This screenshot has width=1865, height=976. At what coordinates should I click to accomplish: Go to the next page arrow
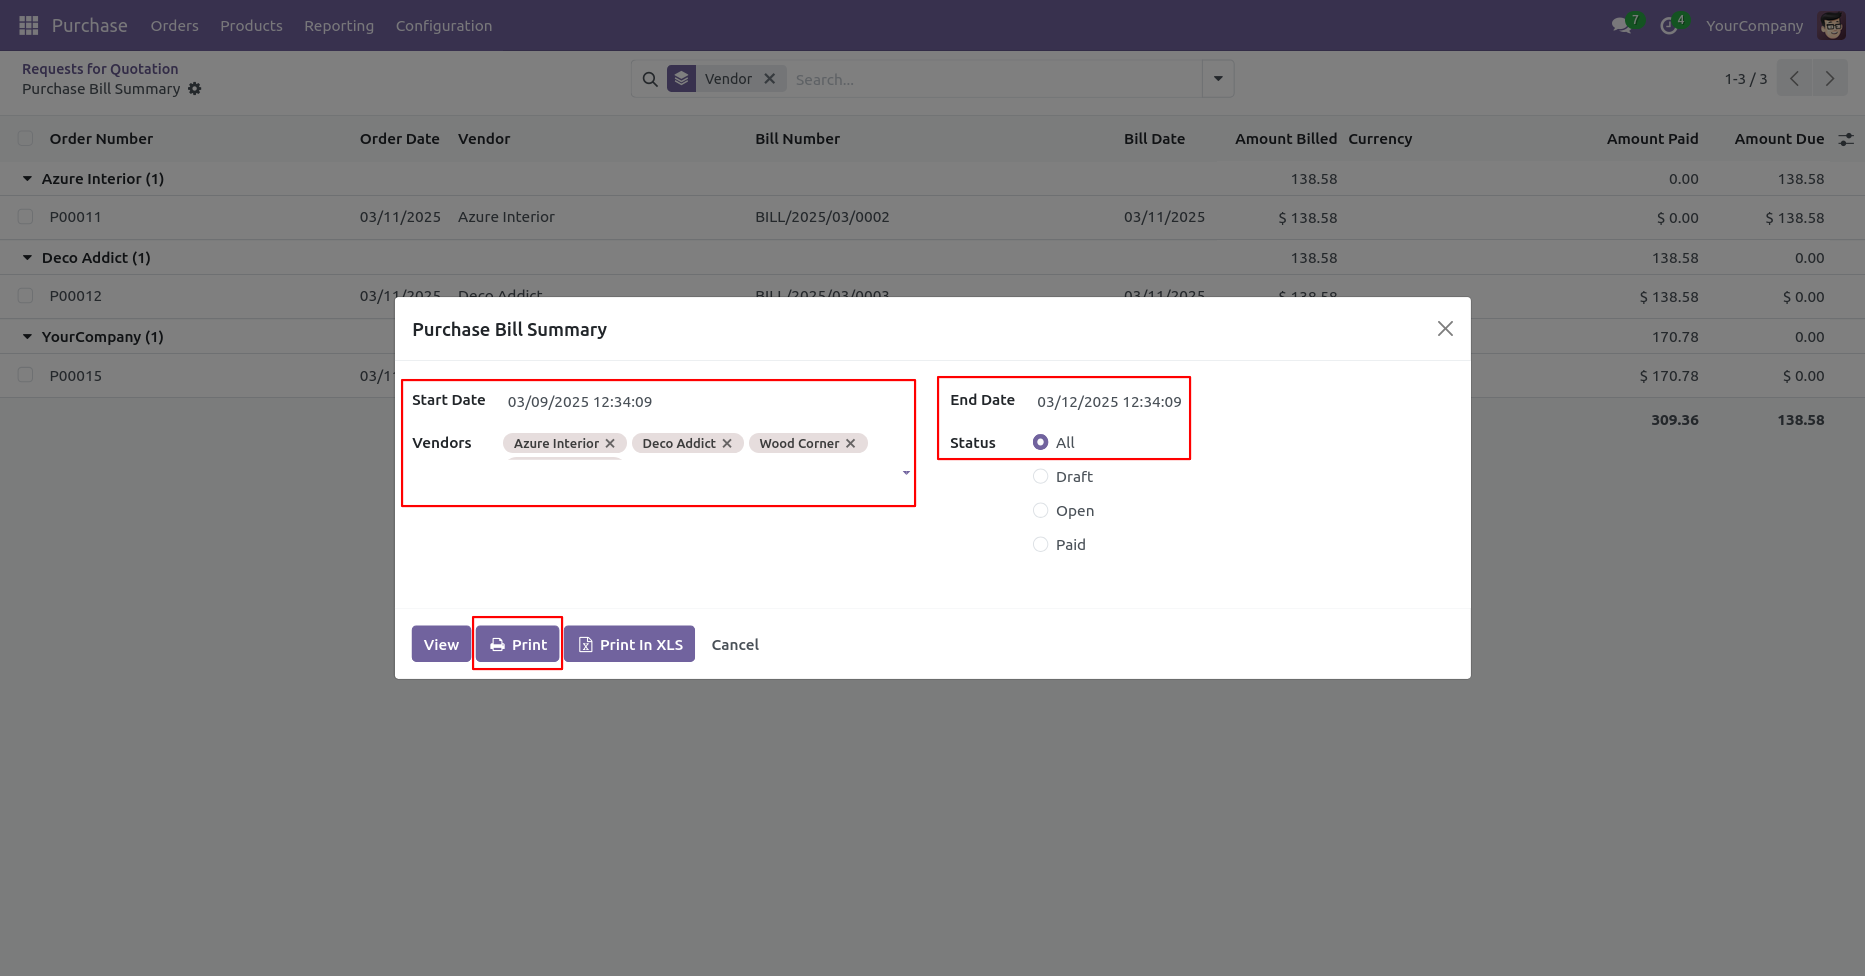(x=1830, y=79)
